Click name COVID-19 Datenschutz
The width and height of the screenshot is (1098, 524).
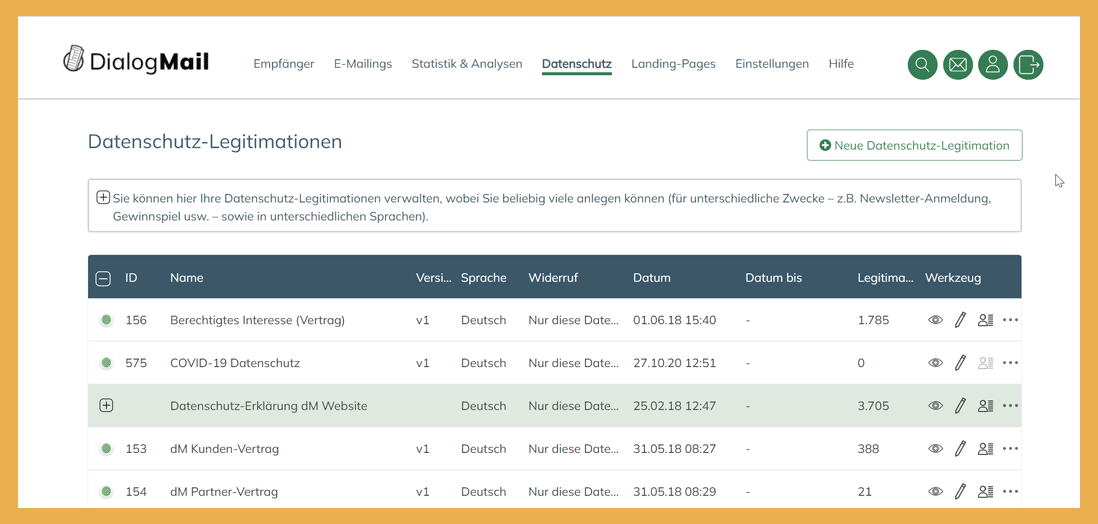pos(235,363)
